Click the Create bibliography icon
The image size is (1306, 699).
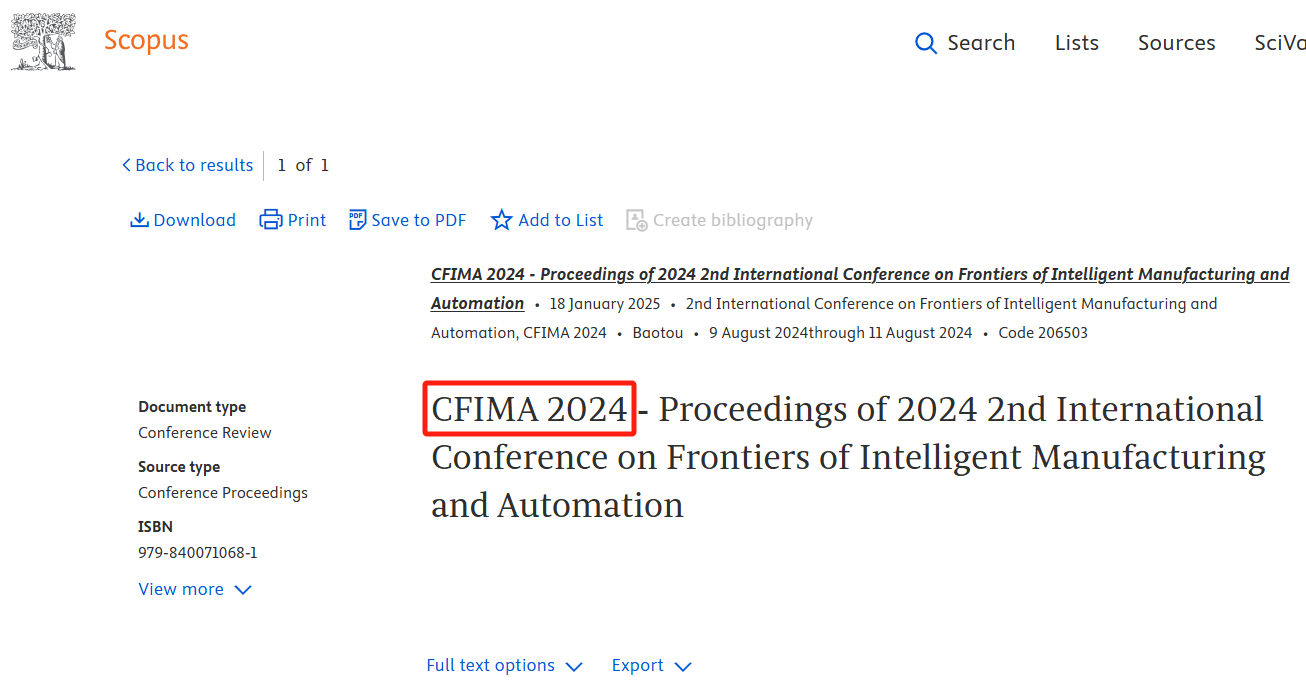click(637, 220)
